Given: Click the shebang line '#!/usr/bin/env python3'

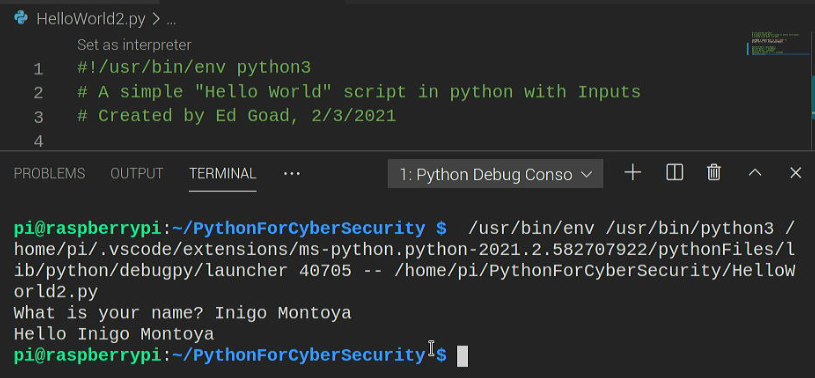Looking at the screenshot, I should click(194, 68).
